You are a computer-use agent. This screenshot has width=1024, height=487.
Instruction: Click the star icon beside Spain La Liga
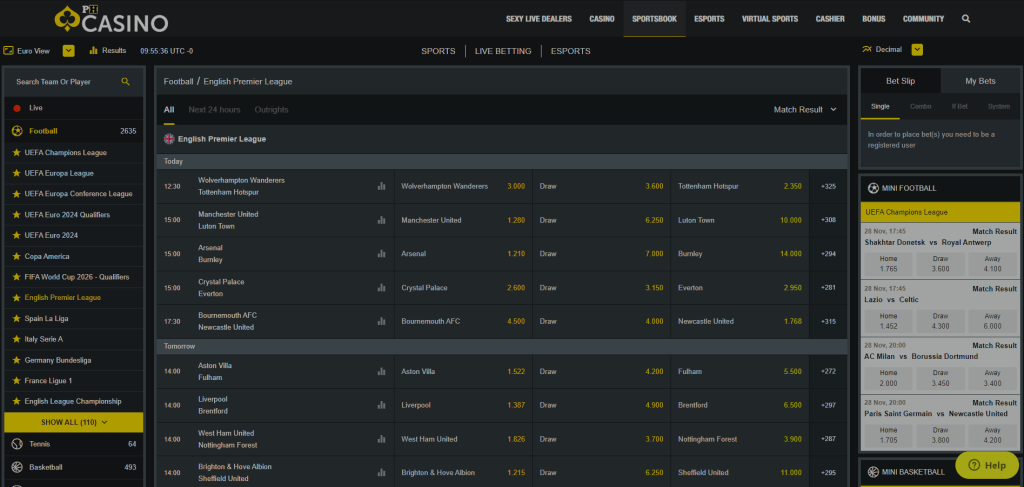click(16, 318)
